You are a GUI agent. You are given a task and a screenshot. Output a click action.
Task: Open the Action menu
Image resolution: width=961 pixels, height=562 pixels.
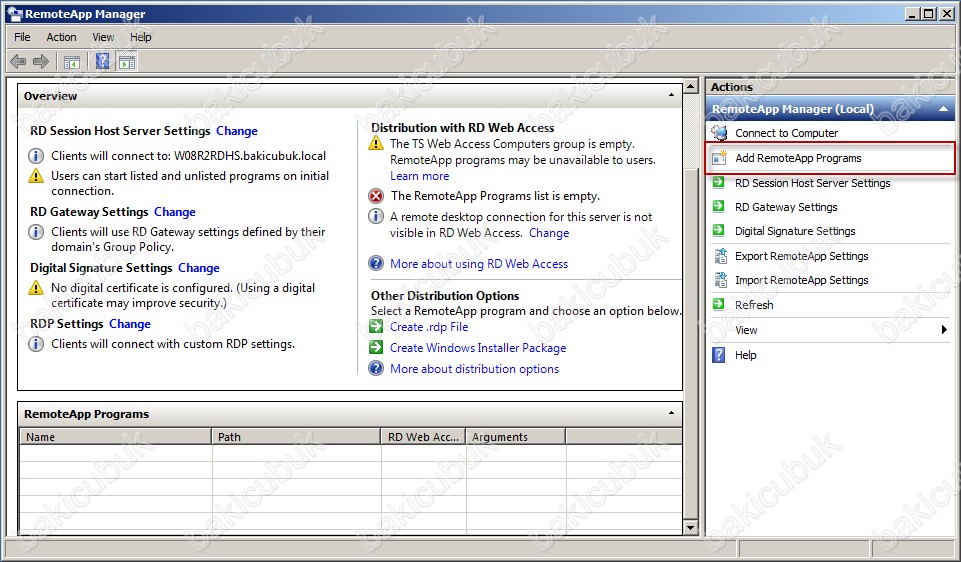(61, 37)
